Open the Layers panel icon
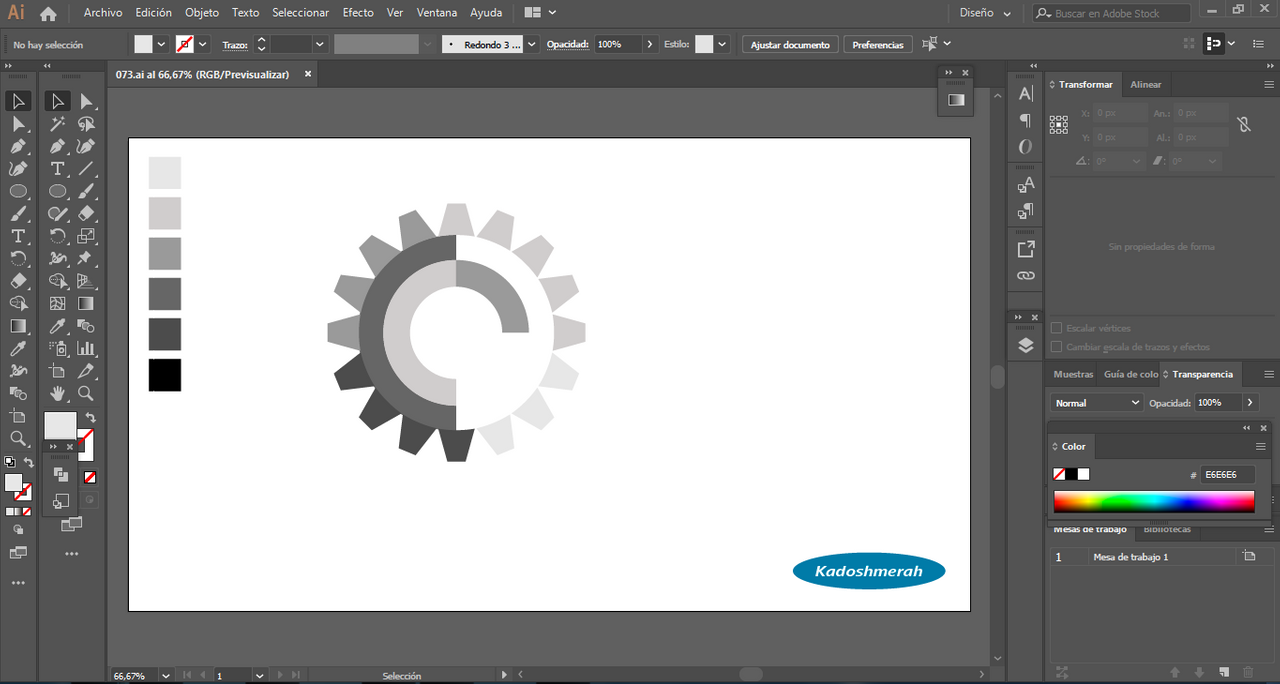Screen dimensions: 1280x684 click(1025, 345)
